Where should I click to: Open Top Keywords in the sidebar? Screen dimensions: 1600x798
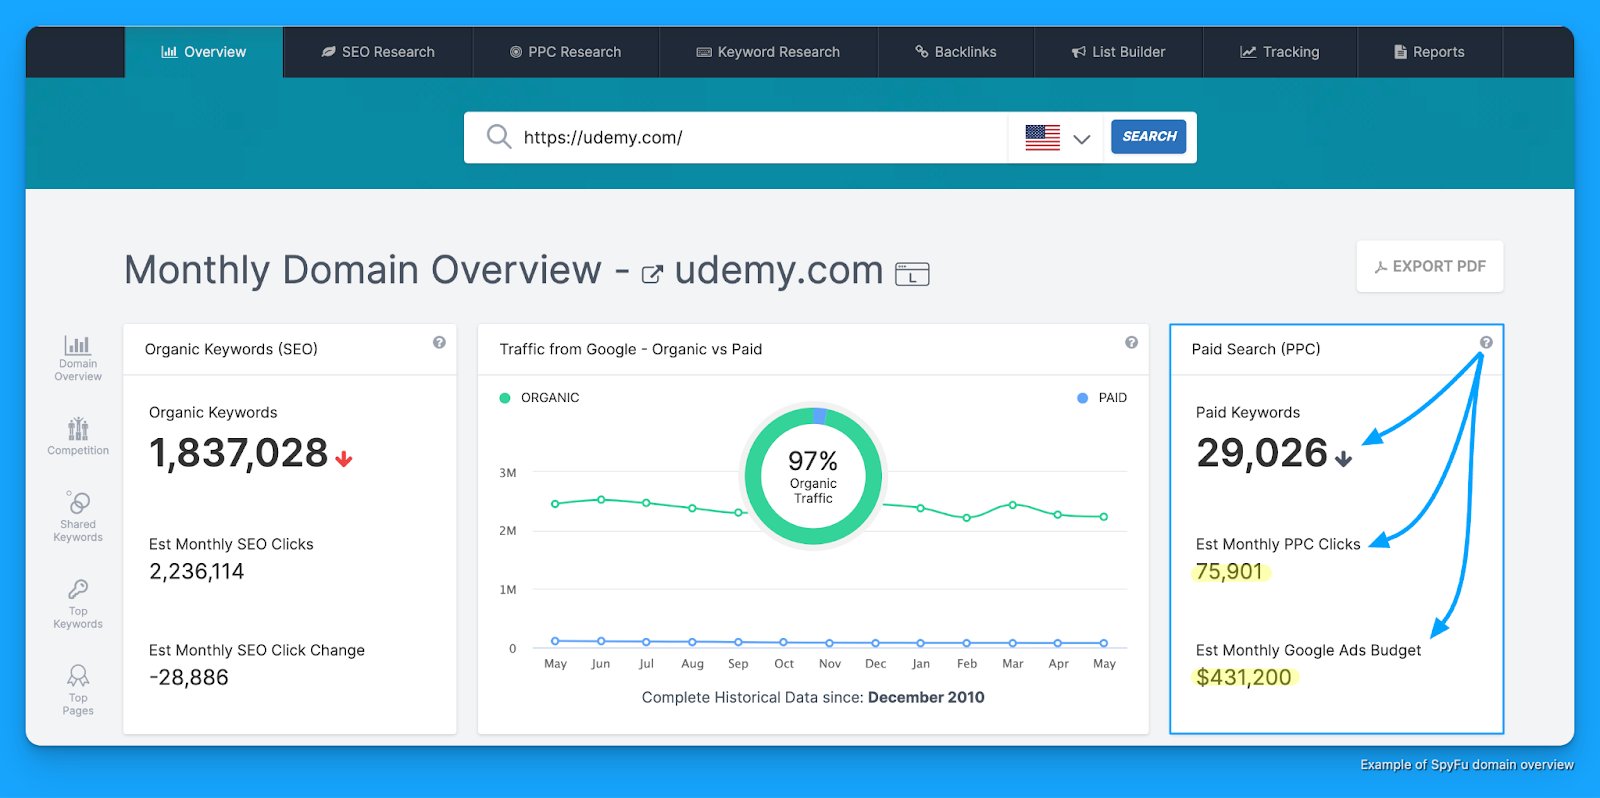pyautogui.click(x=78, y=604)
